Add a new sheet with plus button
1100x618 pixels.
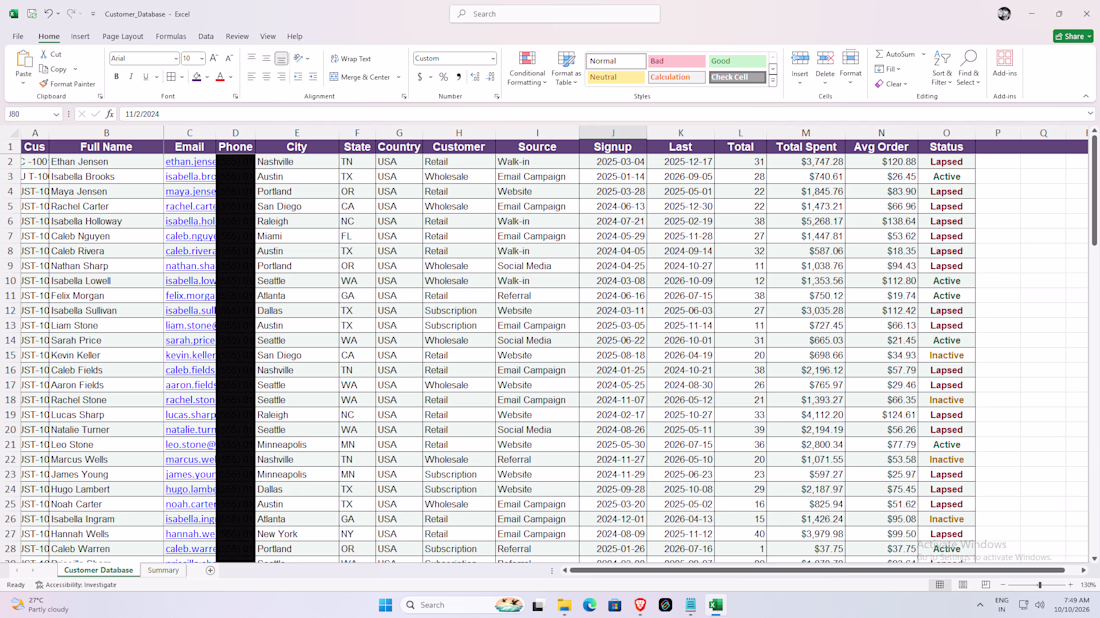[210, 570]
